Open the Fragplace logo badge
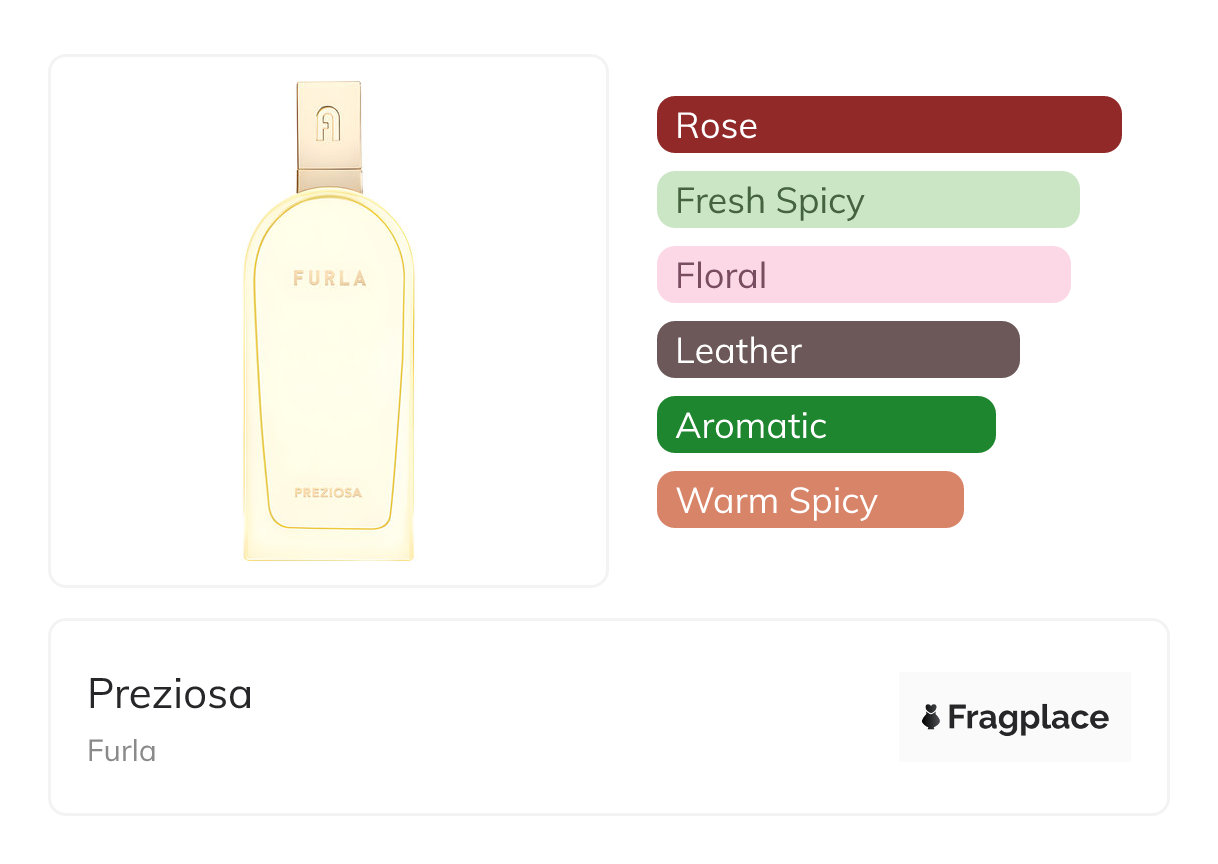This screenshot has height=864, width=1218. [x=1015, y=717]
